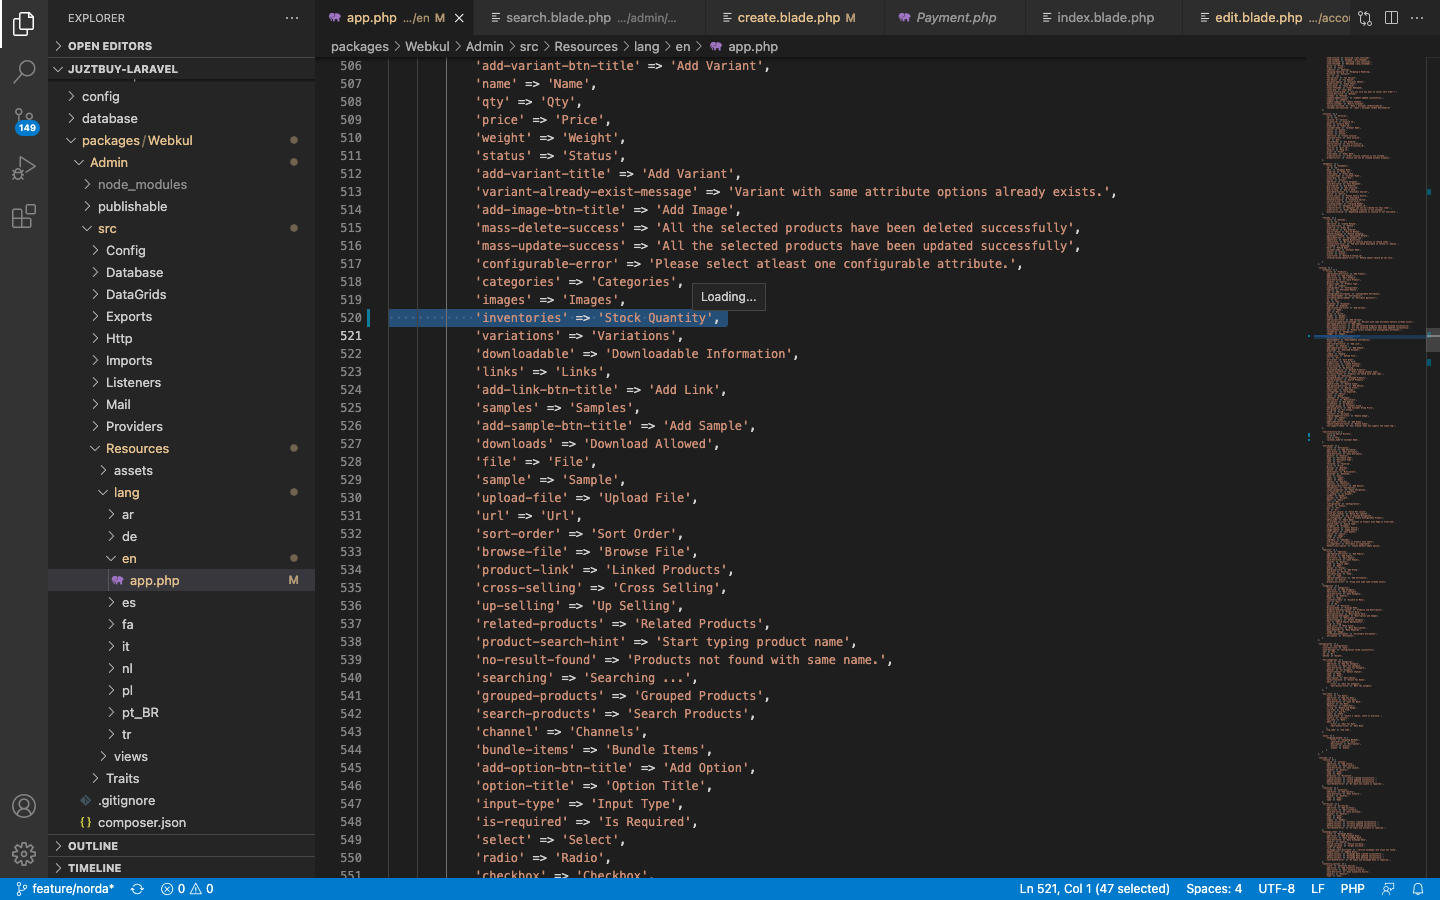Expand the Http folder

[x=181, y=339]
